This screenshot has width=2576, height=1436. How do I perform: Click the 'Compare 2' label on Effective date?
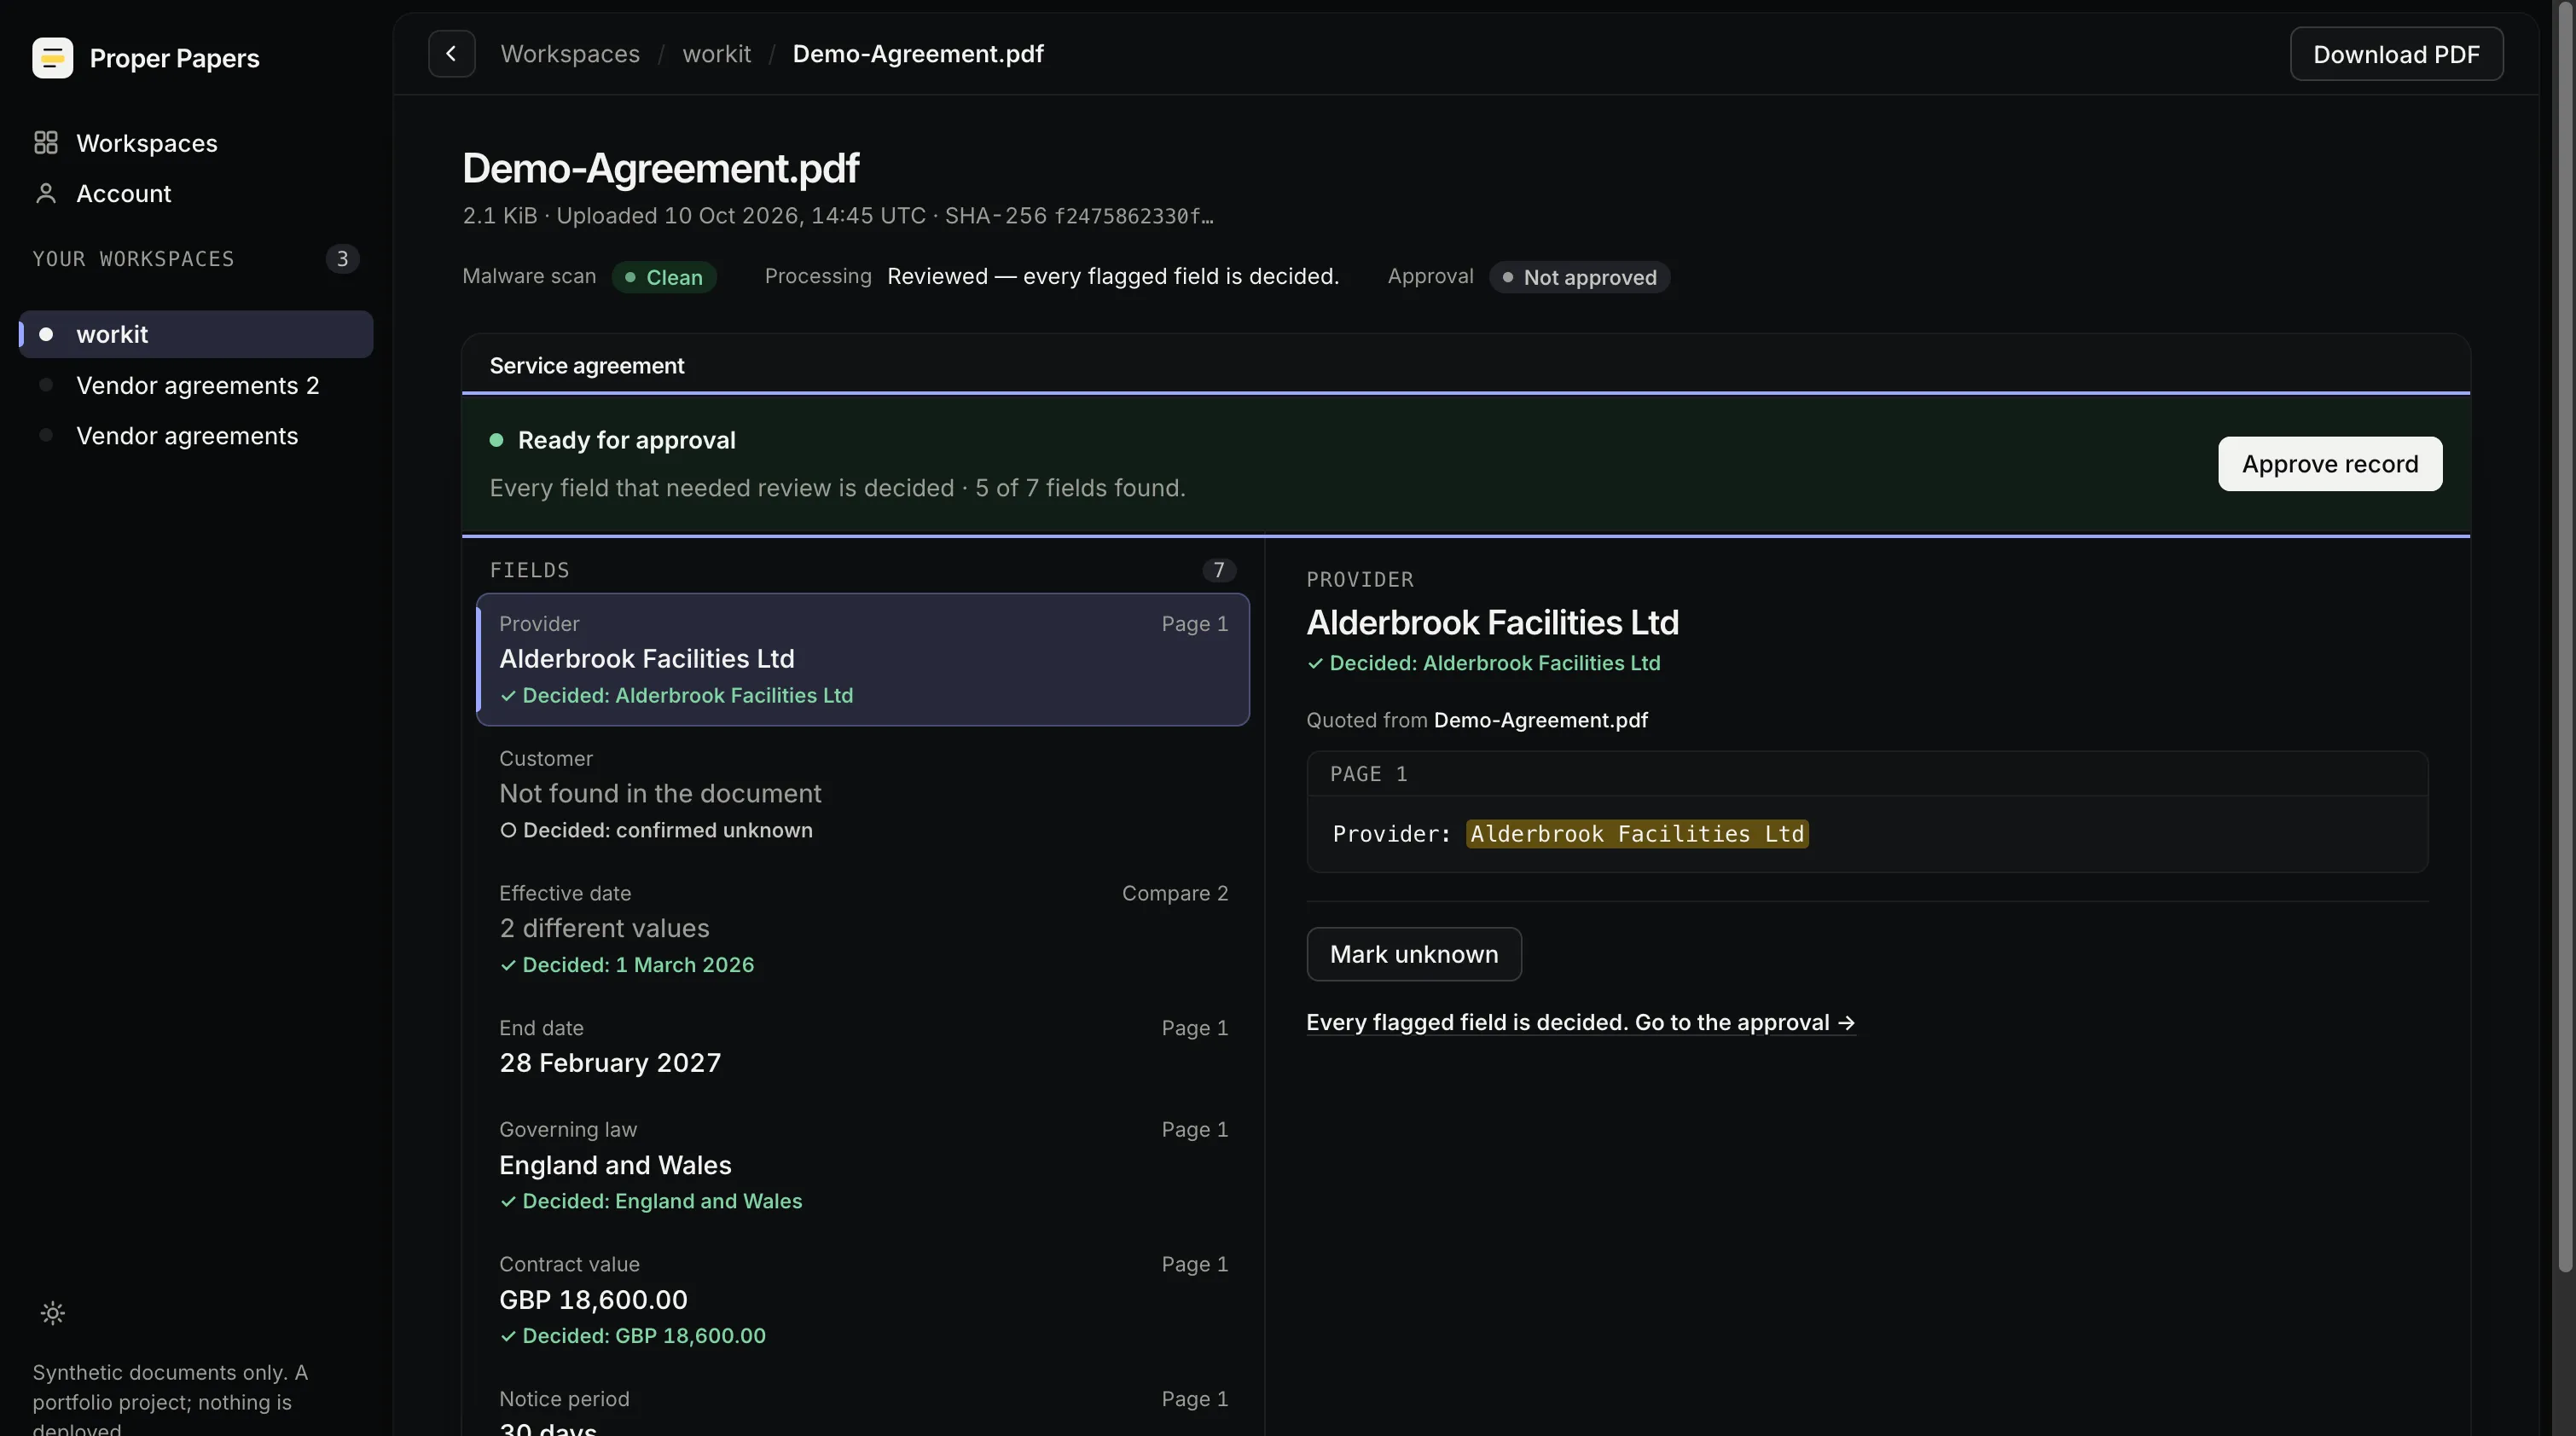(1175, 893)
